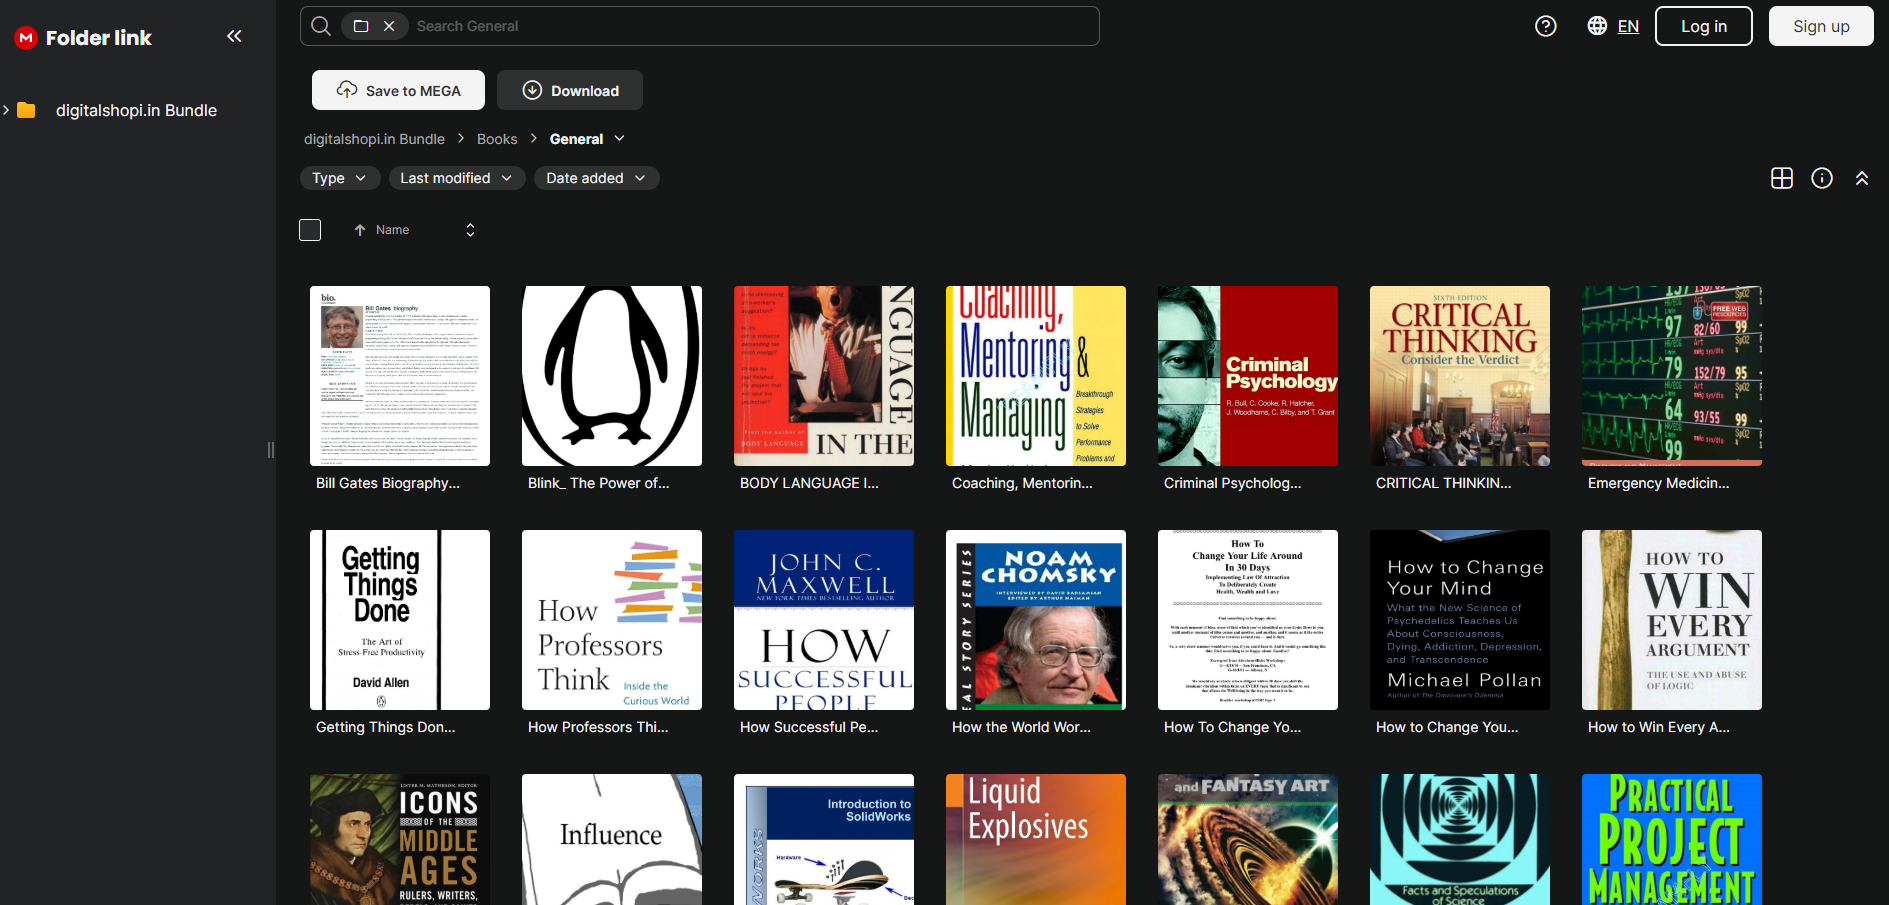Image resolution: width=1889 pixels, height=905 pixels.
Task: Open the help question mark icon
Action: pyautogui.click(x=1546, y=26)
